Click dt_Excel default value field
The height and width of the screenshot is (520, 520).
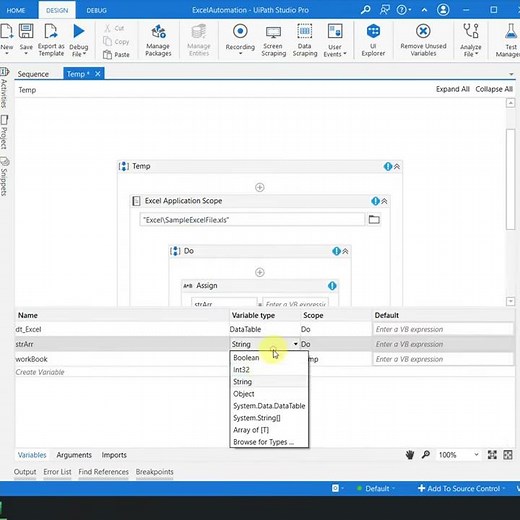pyautogui.click(x=443, y=329)
